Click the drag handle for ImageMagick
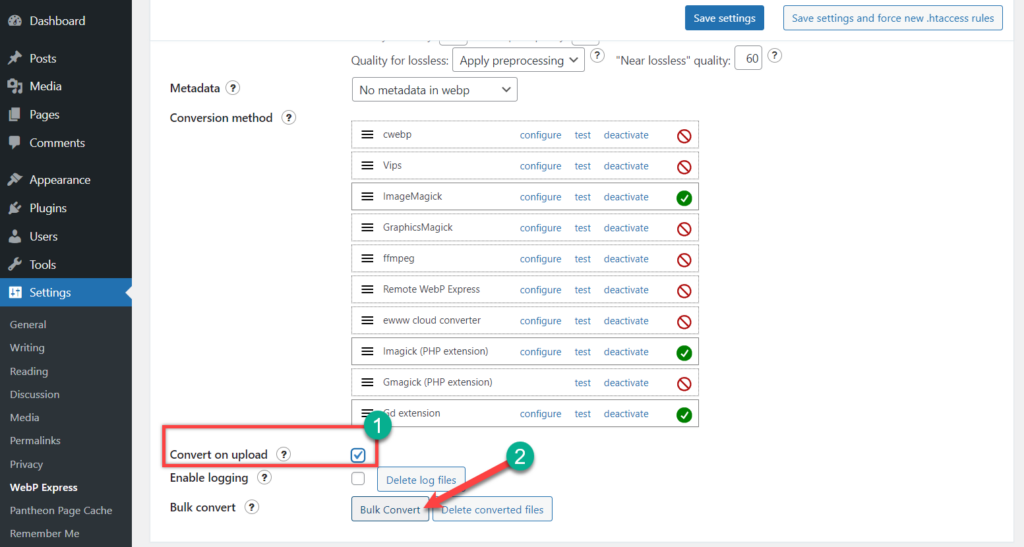The image size is (1024, 547). pos(368,196)
